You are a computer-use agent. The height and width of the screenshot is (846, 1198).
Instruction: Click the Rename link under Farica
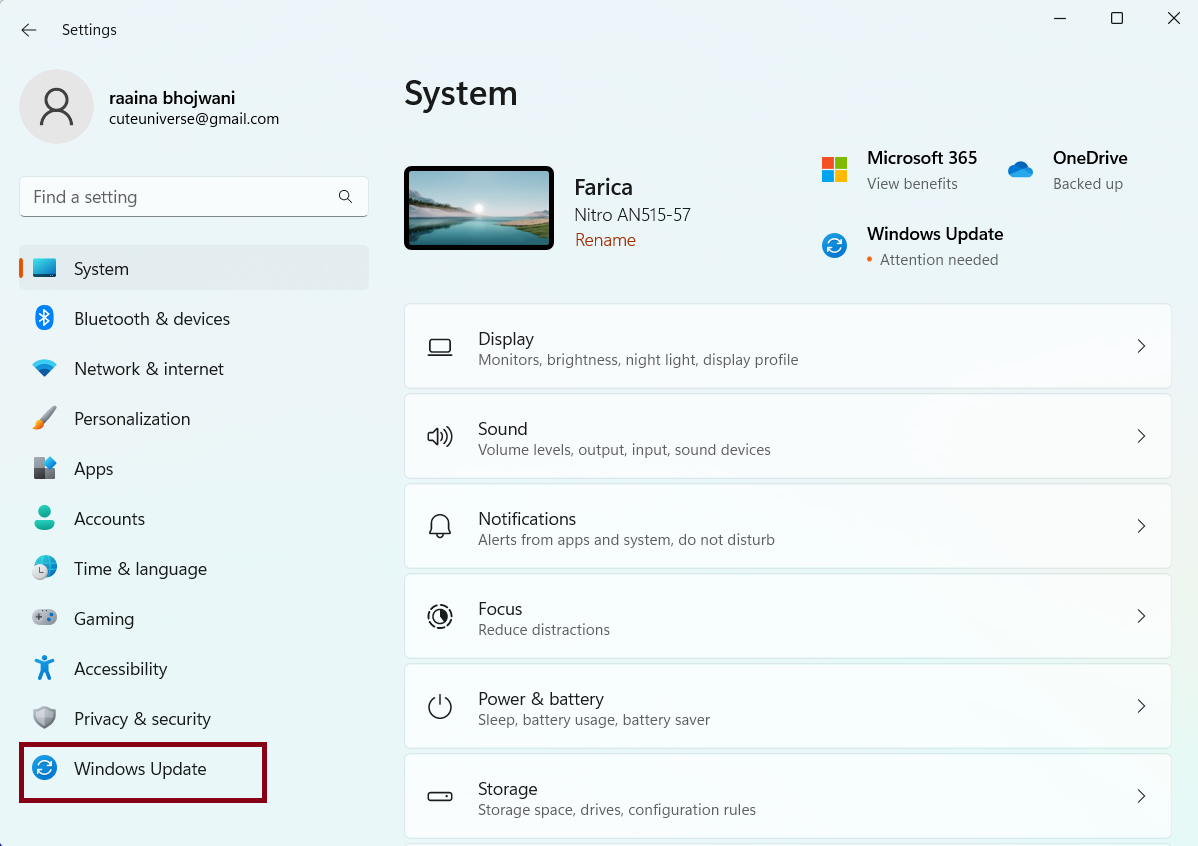point(605,240)
